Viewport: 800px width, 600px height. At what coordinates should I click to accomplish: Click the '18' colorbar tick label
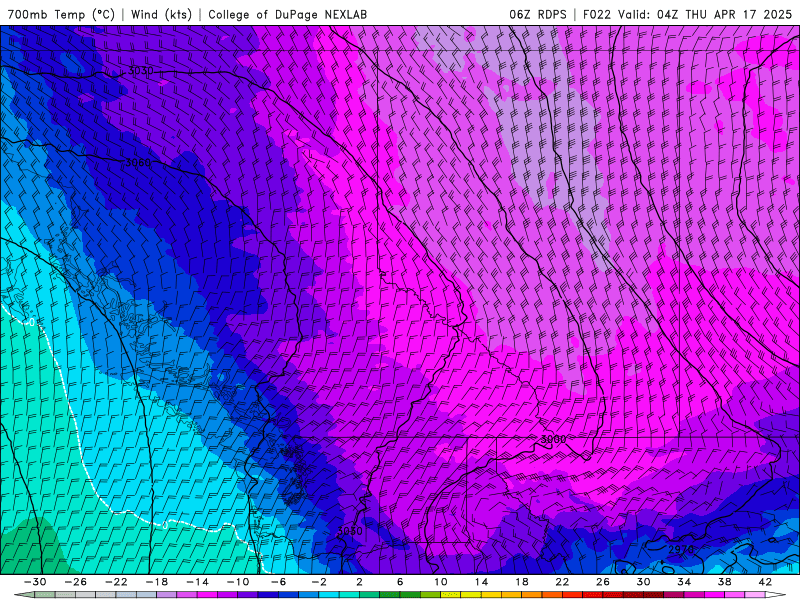[521, 582]
